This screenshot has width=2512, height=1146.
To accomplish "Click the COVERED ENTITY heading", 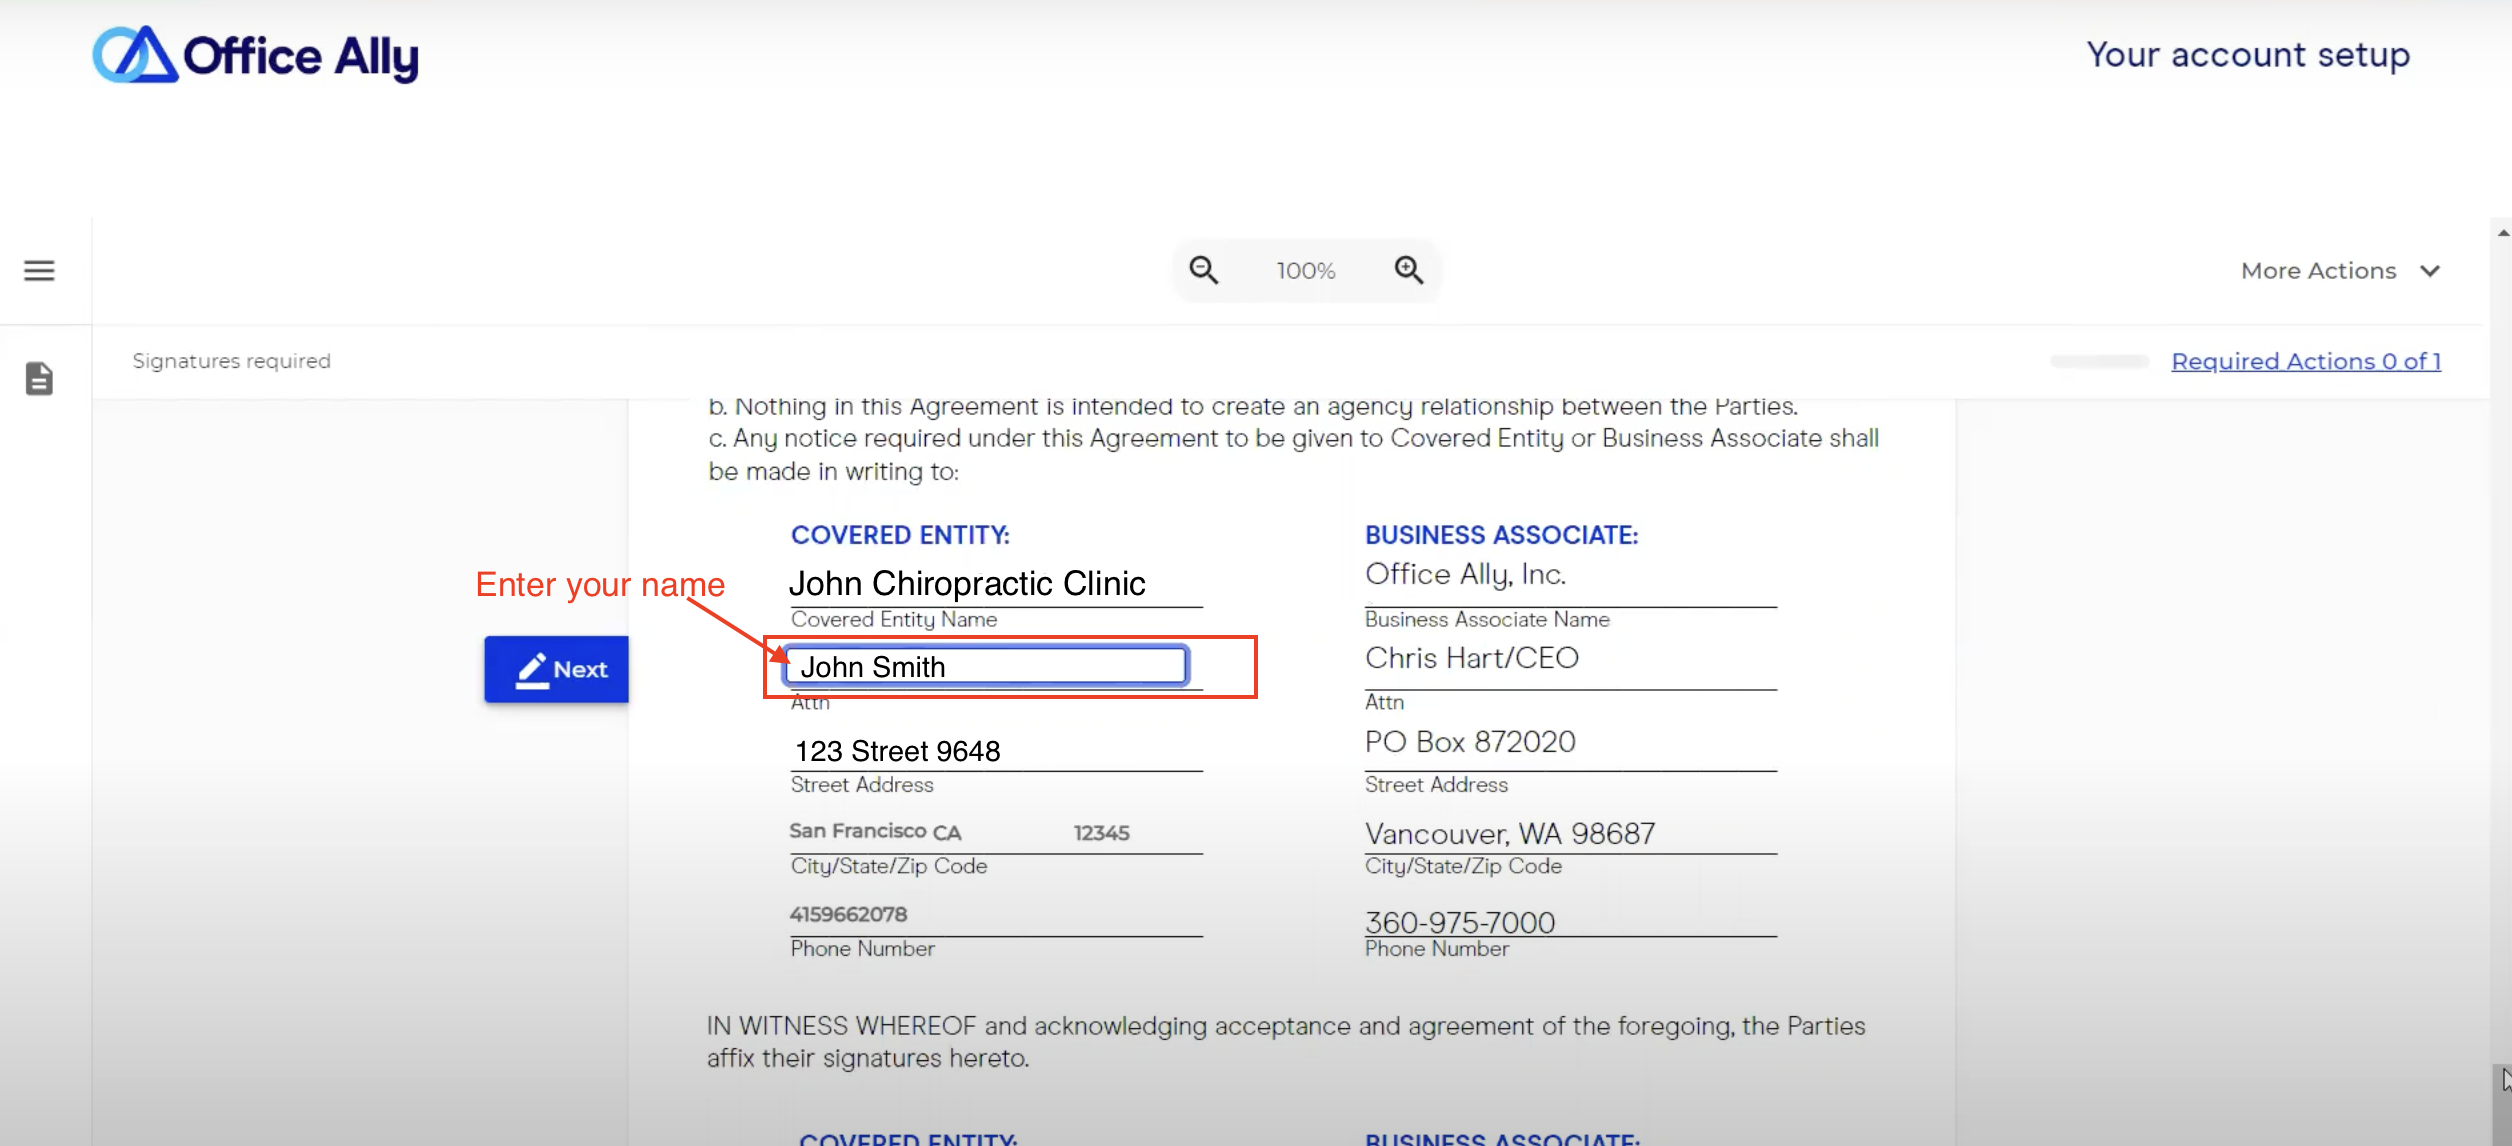I will pos(900,535).
